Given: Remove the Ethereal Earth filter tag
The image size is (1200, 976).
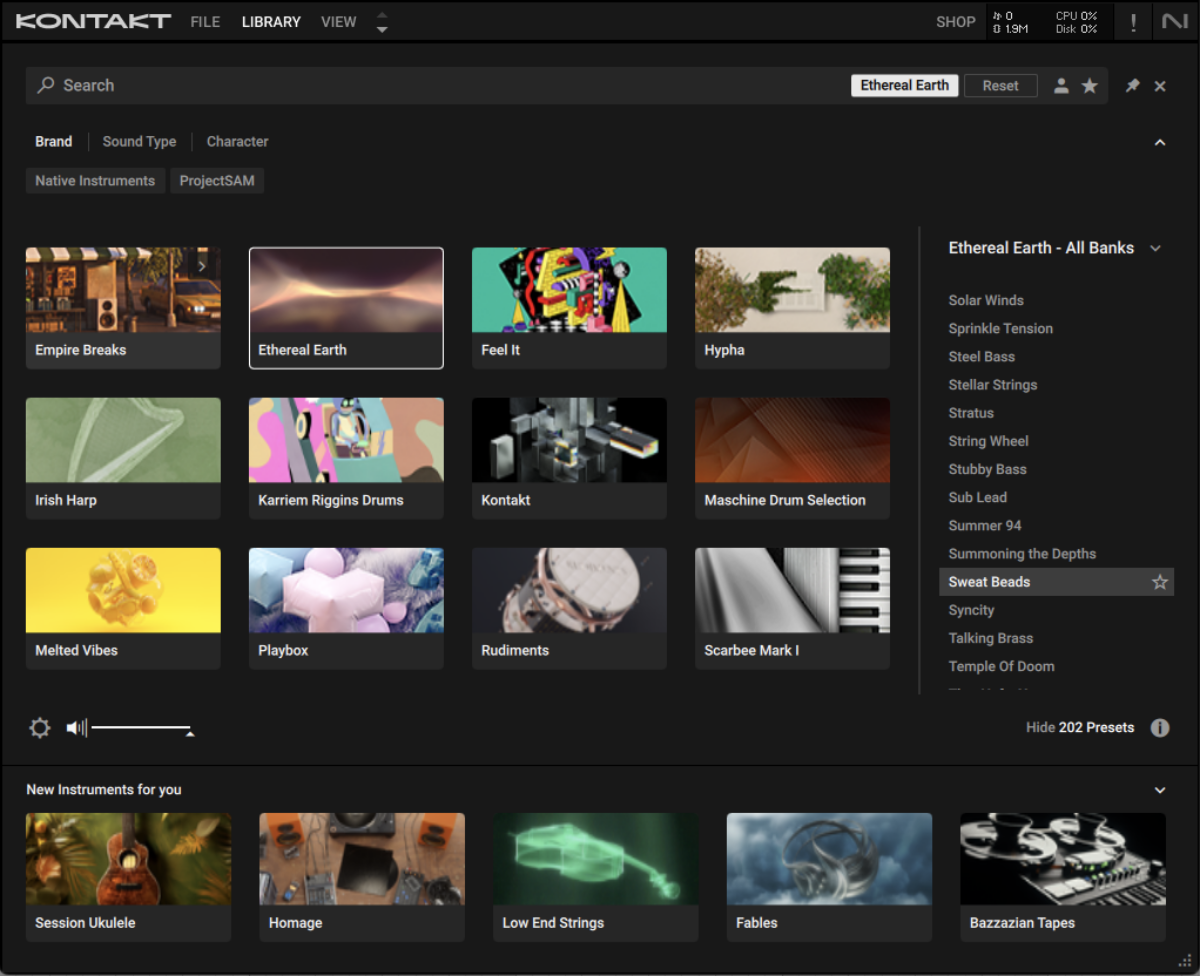Looking at the screenshot, I should pos(905,86).
